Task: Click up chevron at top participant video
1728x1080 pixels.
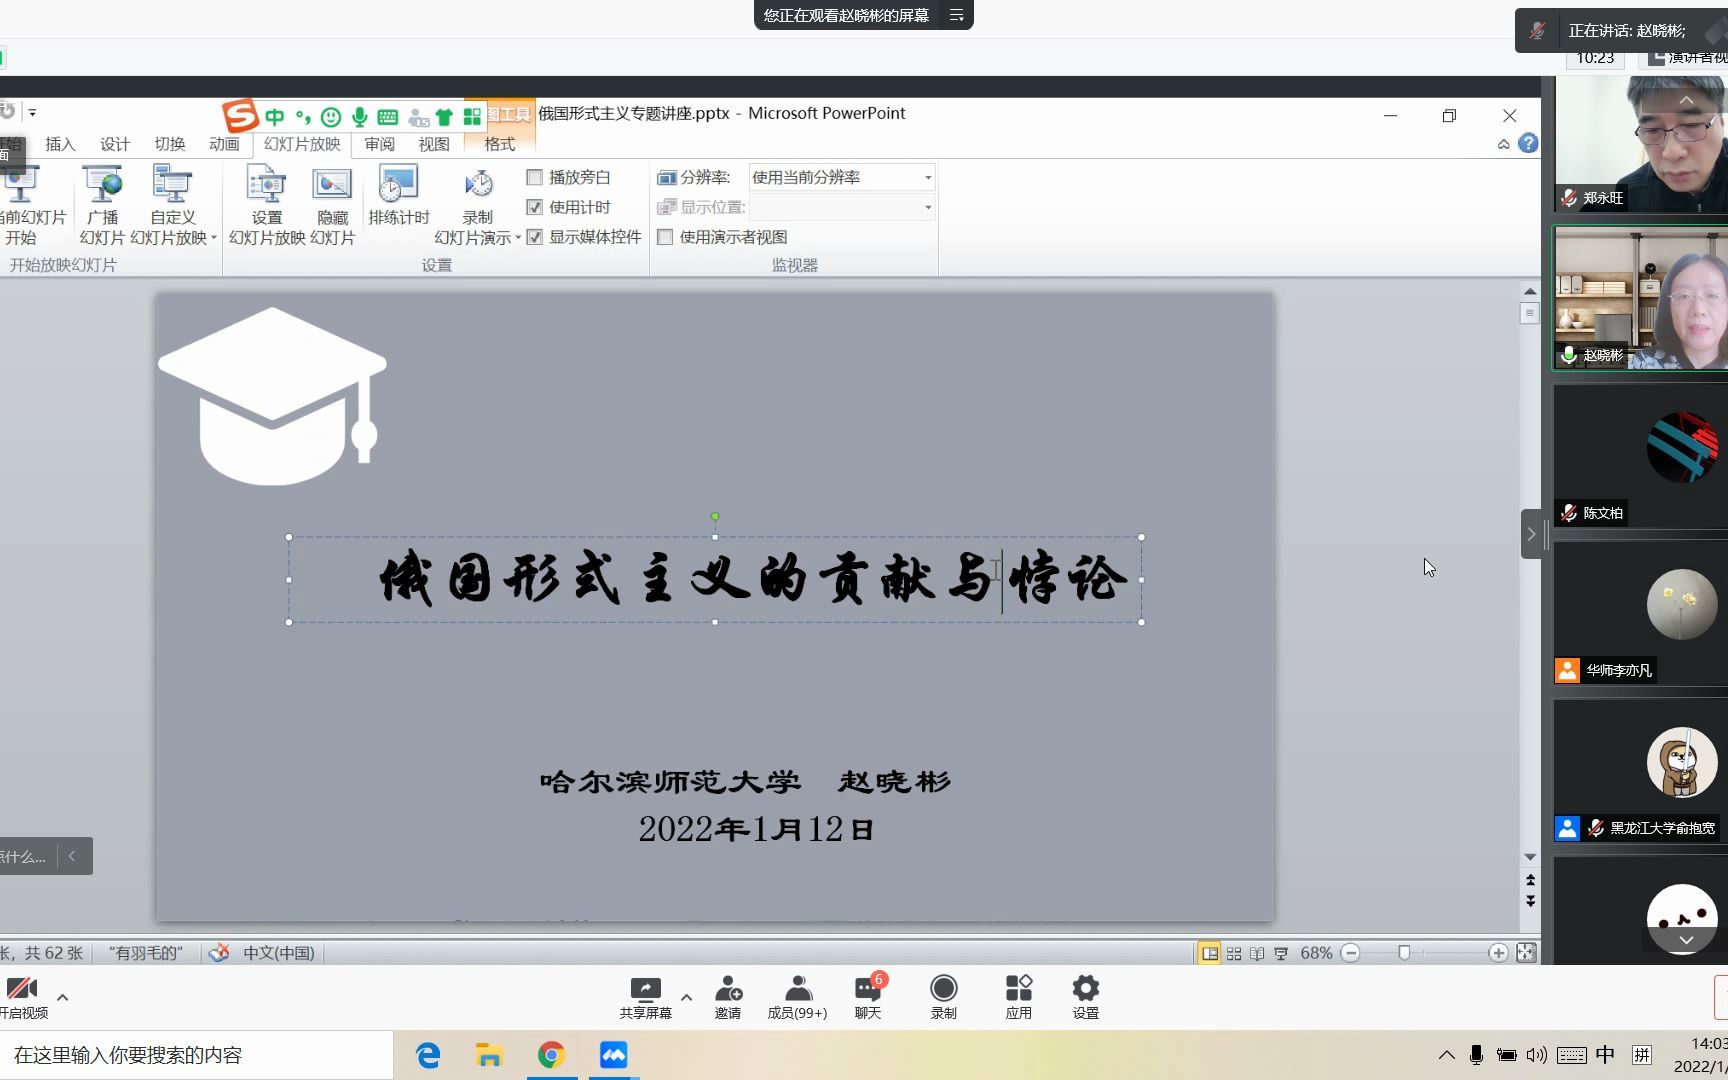Action: tap(1686, 100)
